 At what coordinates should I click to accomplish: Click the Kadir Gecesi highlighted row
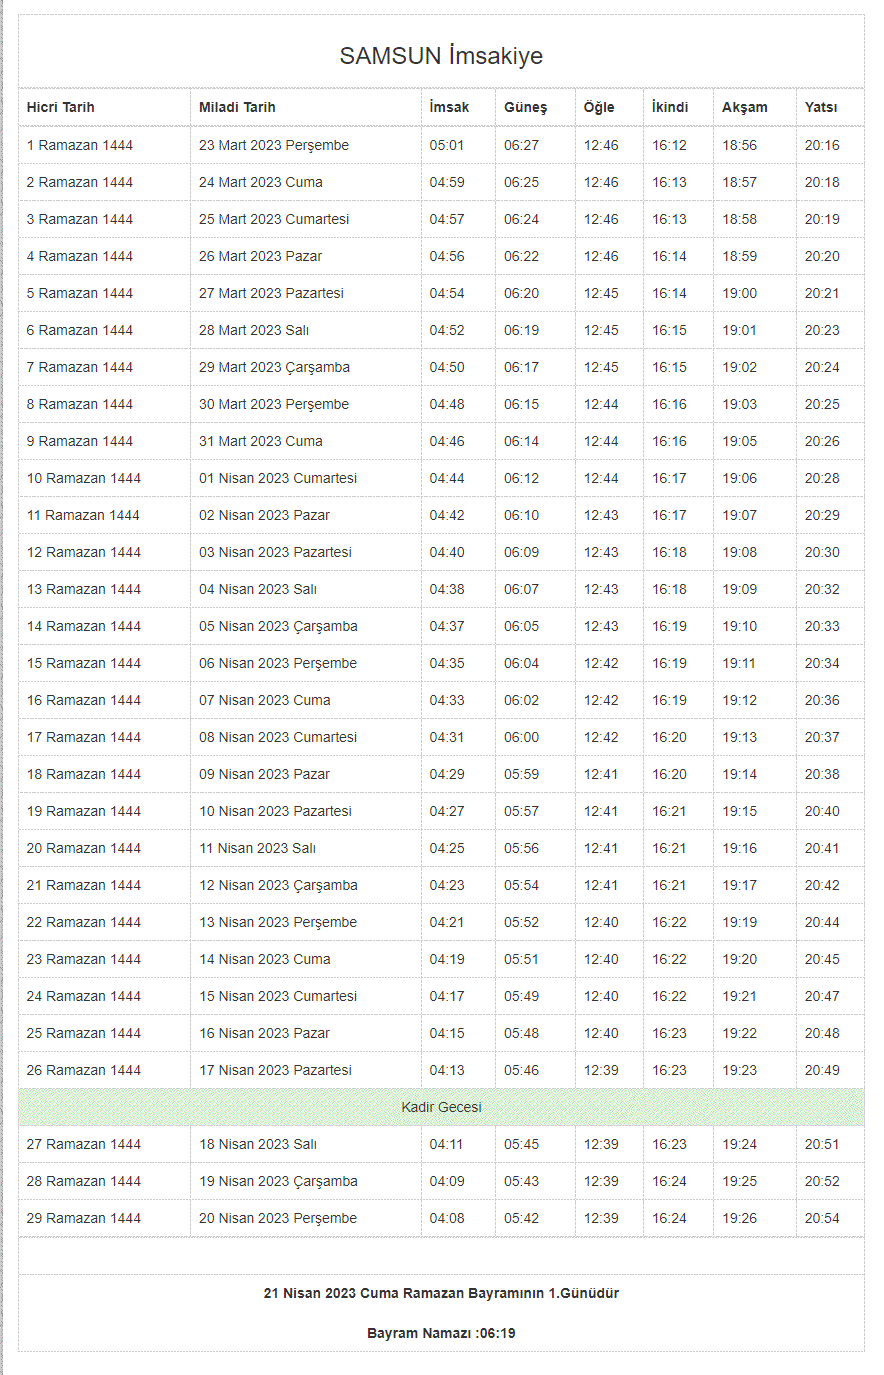tap(441, 1107)
